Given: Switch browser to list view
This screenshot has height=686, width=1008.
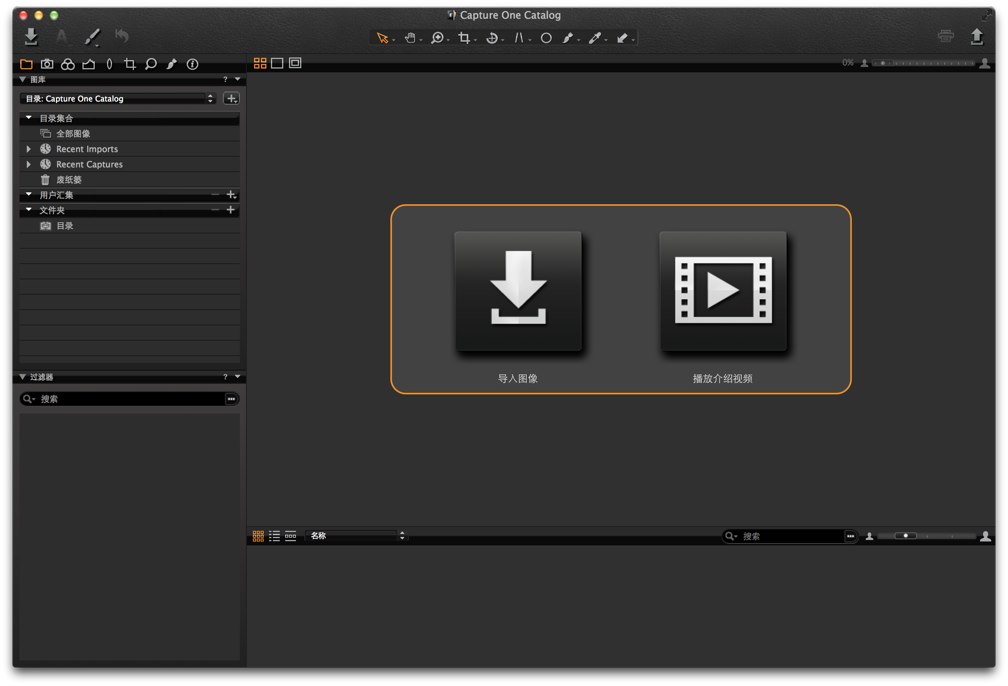Looking at the screenshot, I should coord(274,536).
